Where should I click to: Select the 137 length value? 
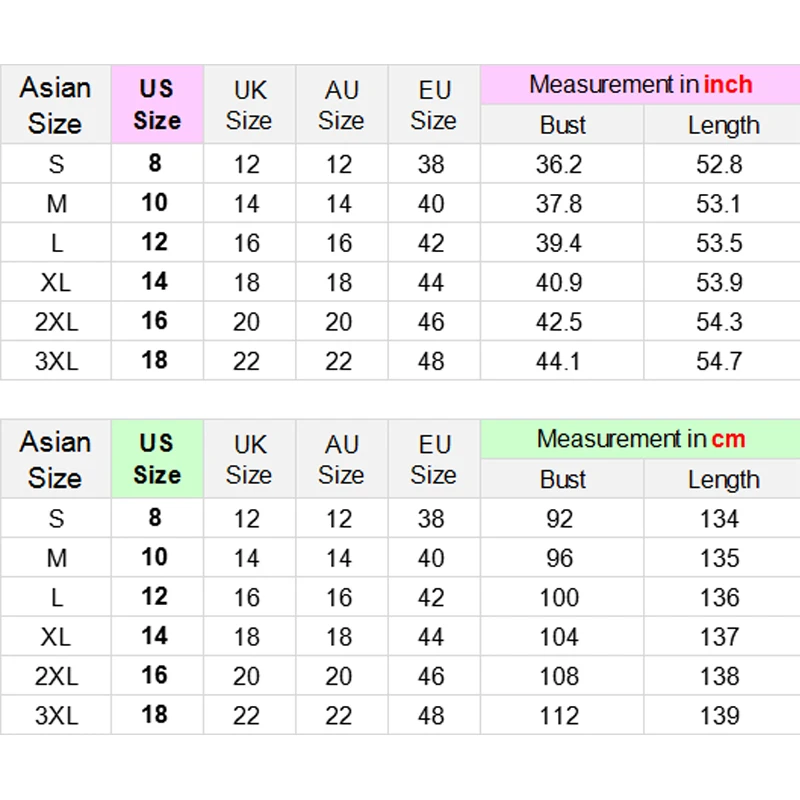720,636
